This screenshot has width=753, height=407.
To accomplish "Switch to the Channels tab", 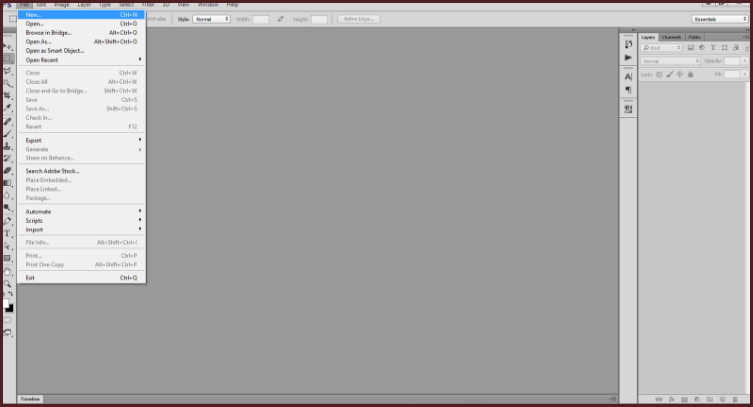I will 671,37.
